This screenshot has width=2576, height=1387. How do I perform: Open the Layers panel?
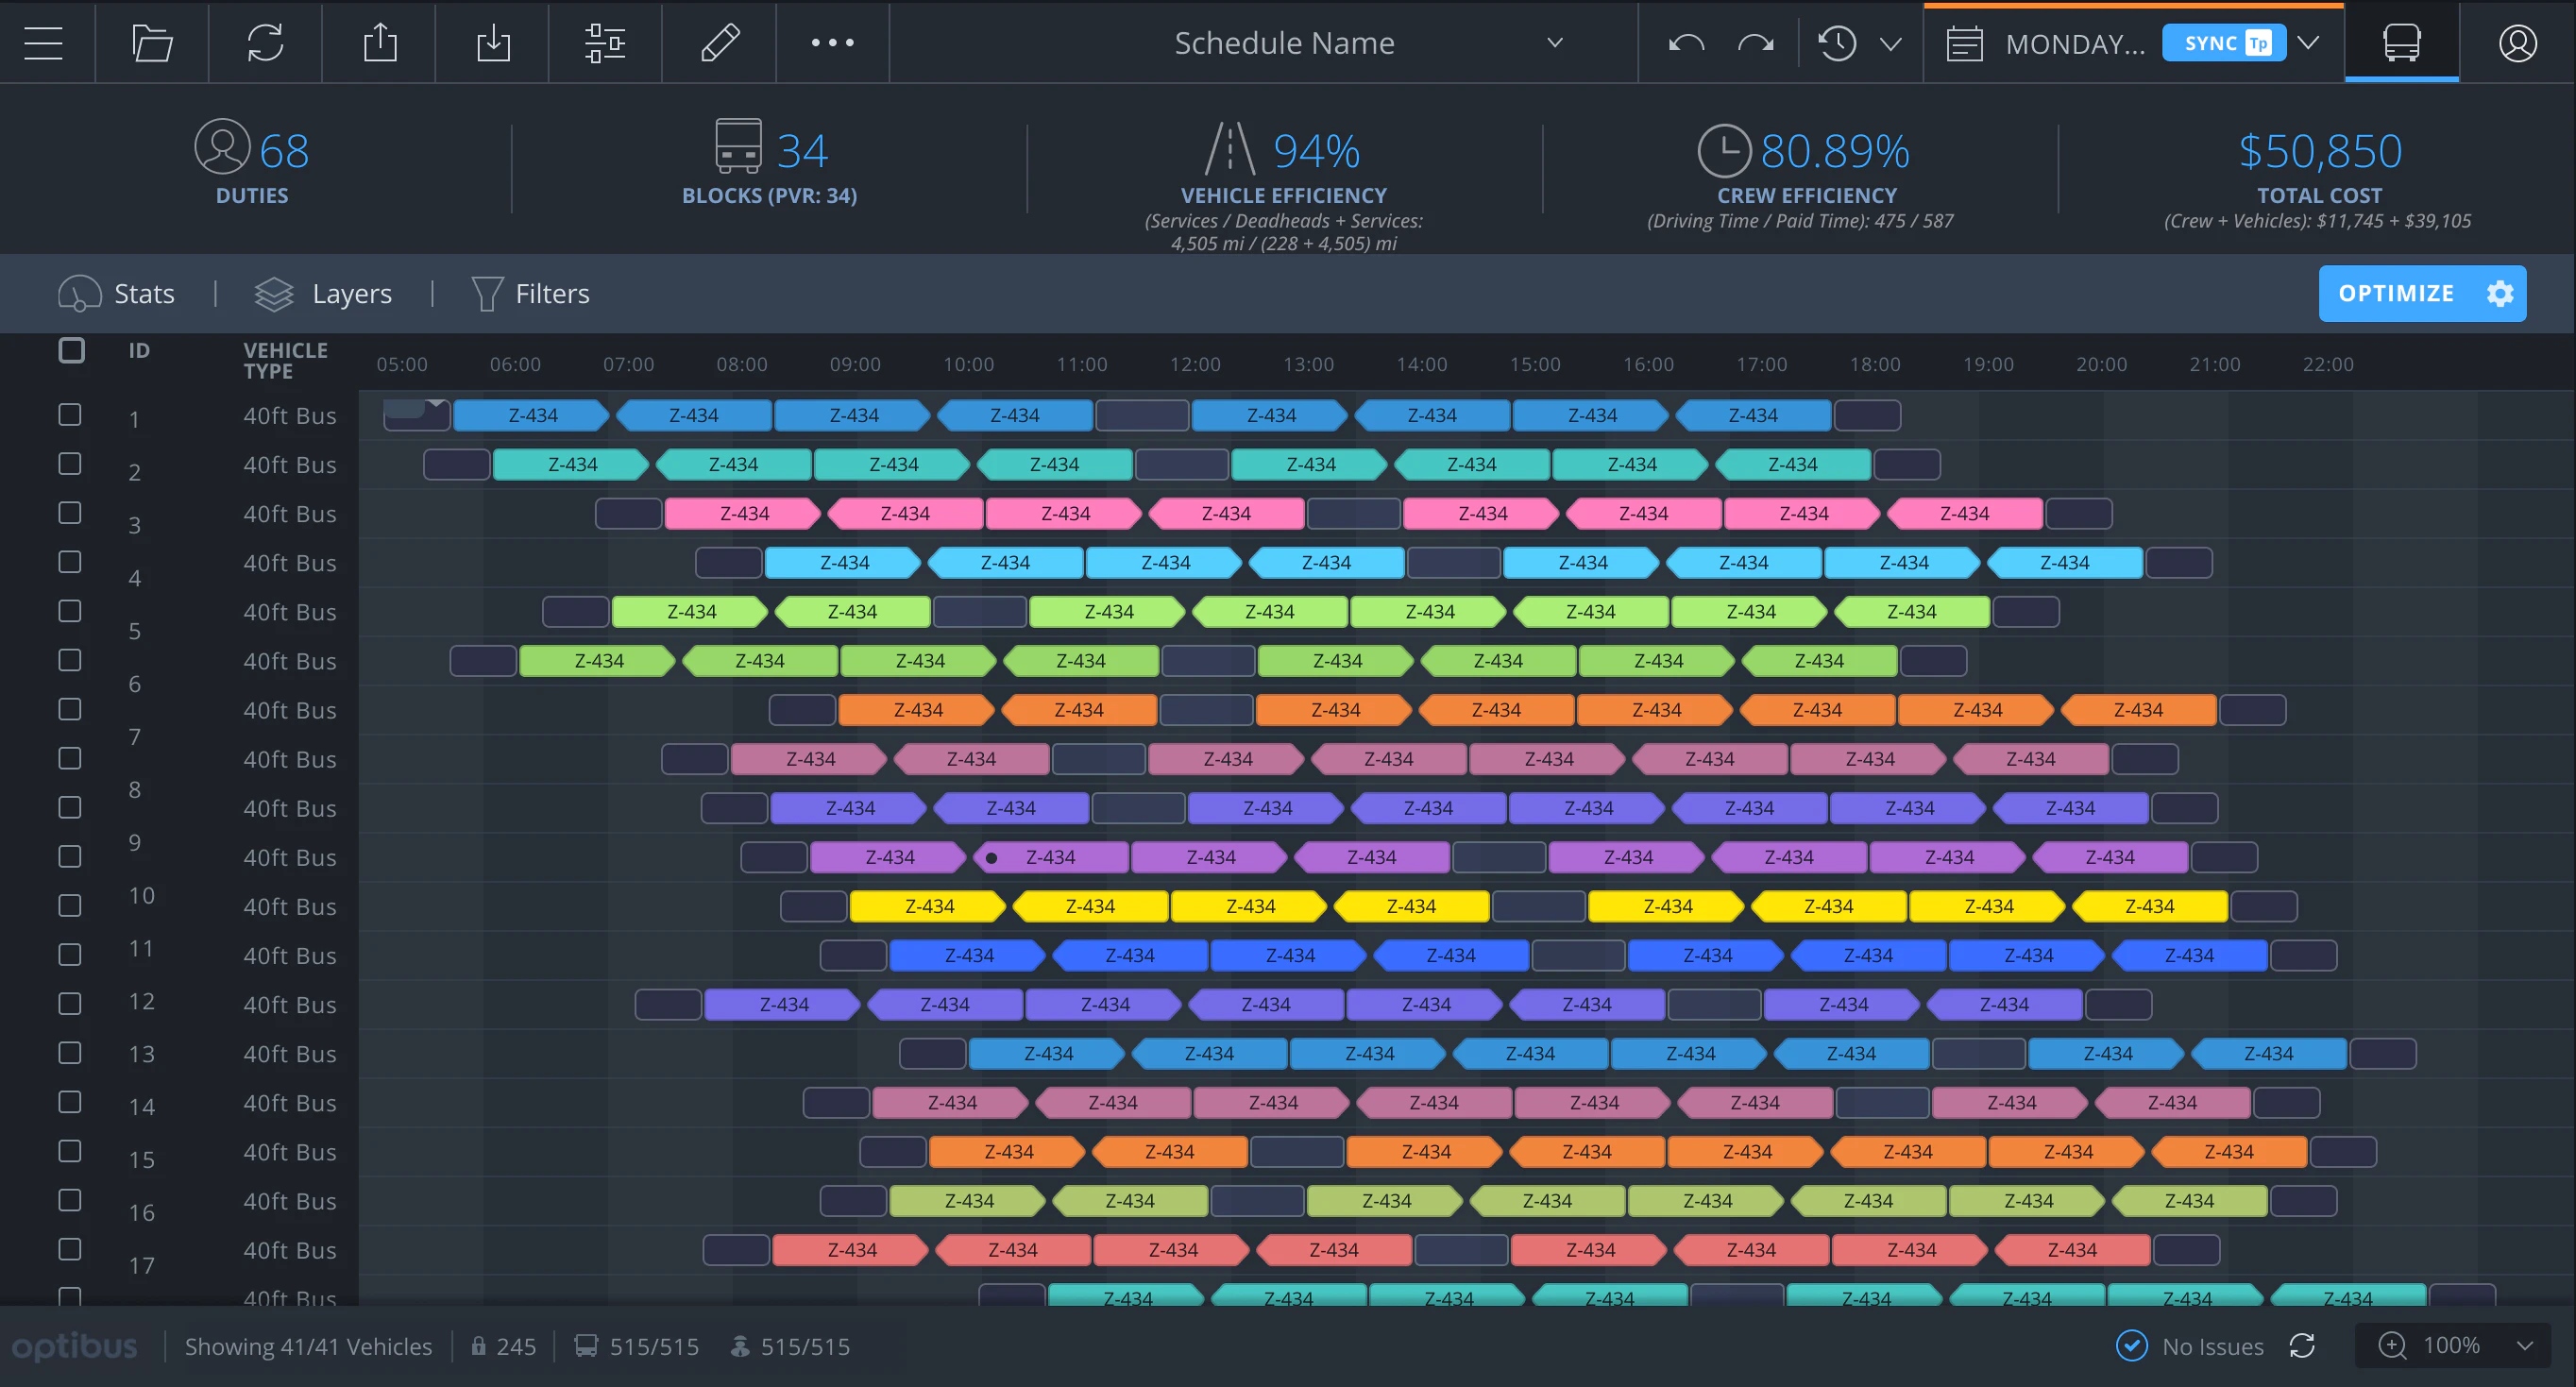pos(323,293)
